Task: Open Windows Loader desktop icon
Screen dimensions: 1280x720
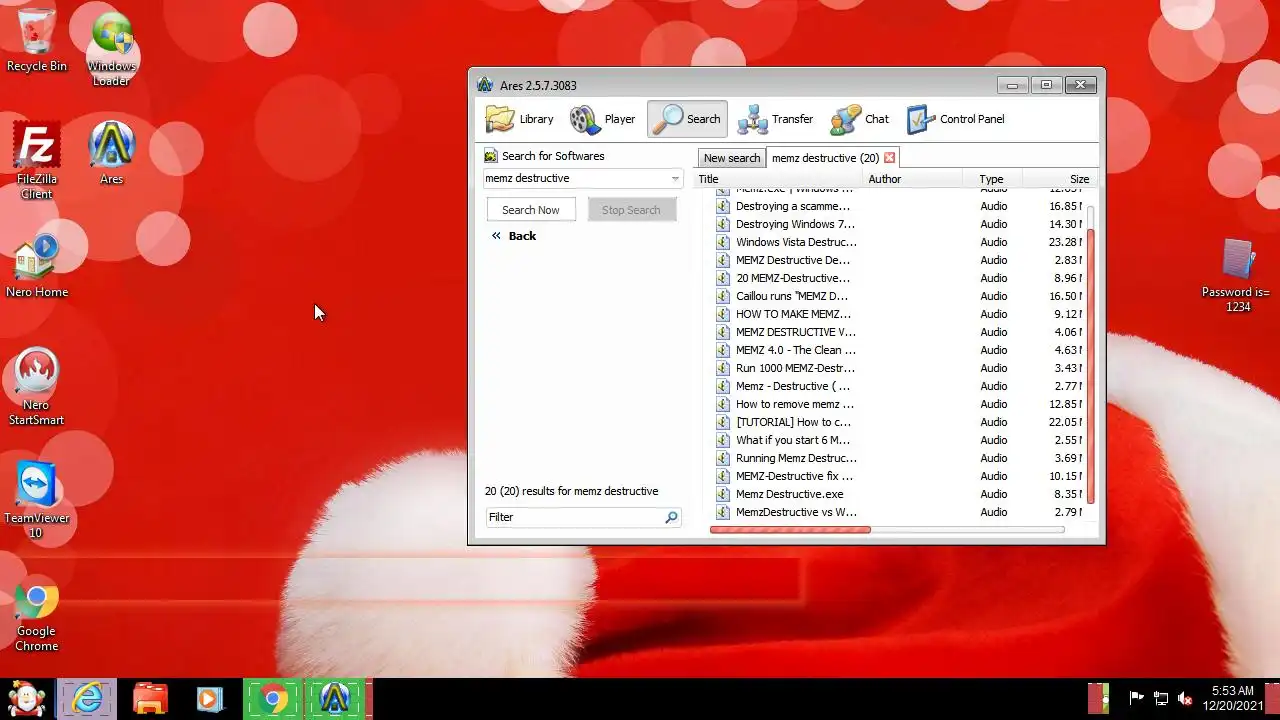Action: [x=112, y=48]
